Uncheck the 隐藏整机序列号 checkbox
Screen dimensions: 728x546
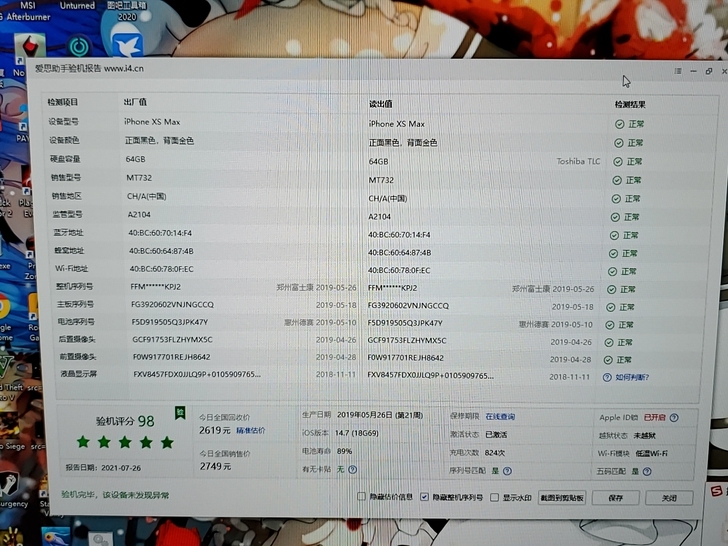click(x=424, y=497)
